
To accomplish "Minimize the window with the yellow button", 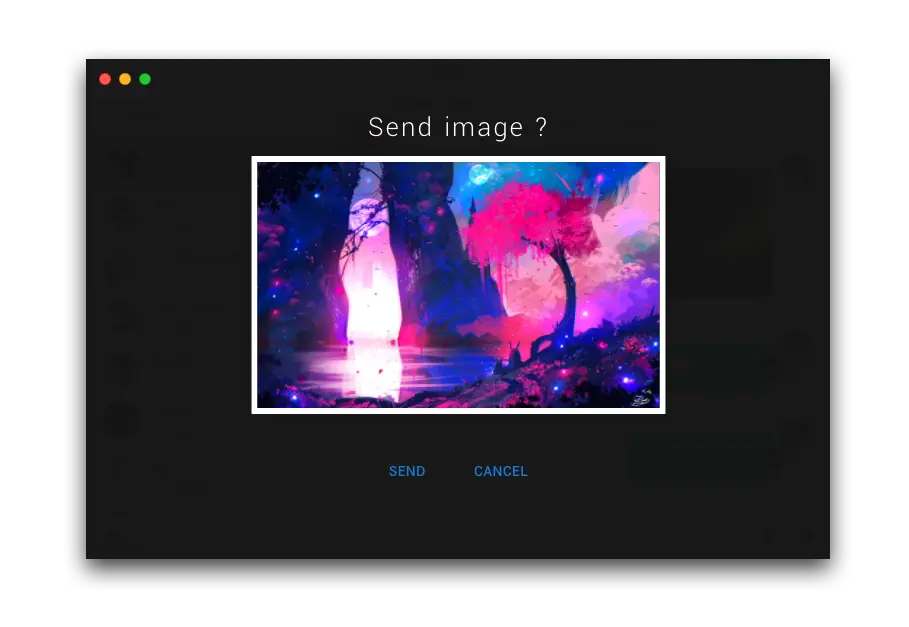I will pyautogui.click(x=125, y=79).
